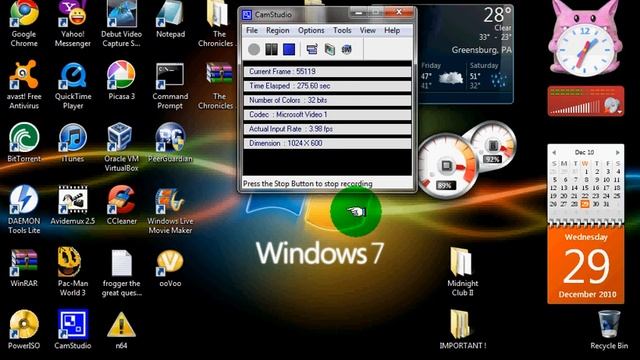Go to next month in calendar gadget
Screen dimensions: 640x360
618,152
